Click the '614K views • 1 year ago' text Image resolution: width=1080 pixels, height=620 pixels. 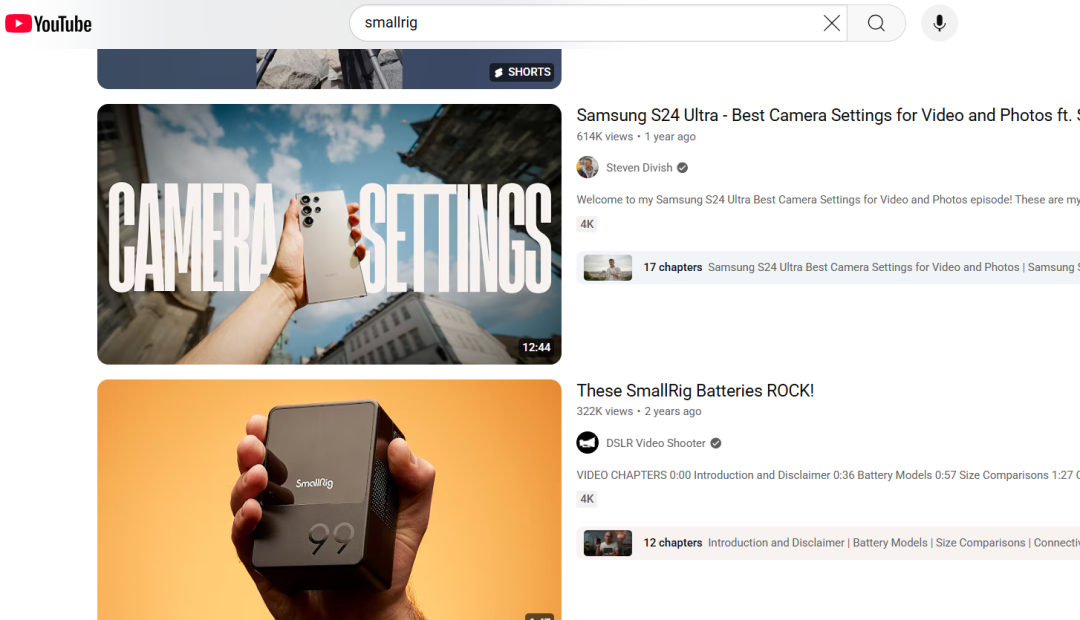pos(636,136)
